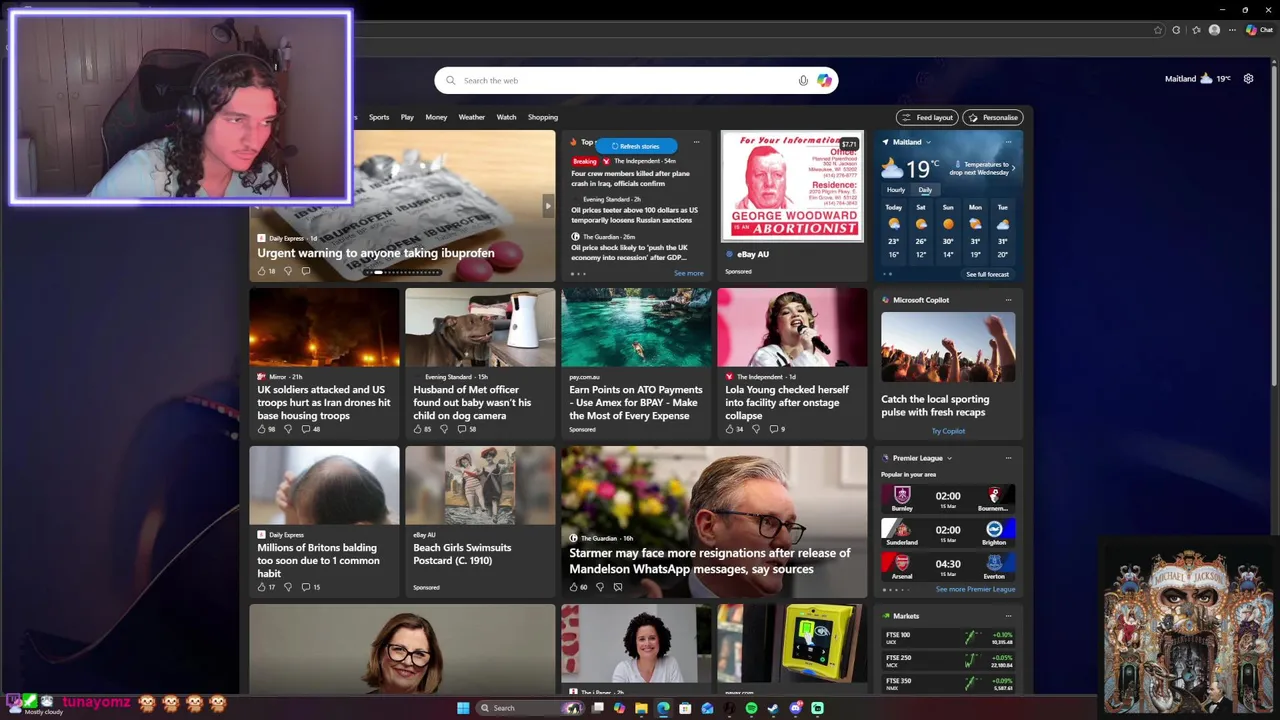Screen dimensions: 1280x720
Task: Open Windows Start menu
Action: [x=463, y=708]
